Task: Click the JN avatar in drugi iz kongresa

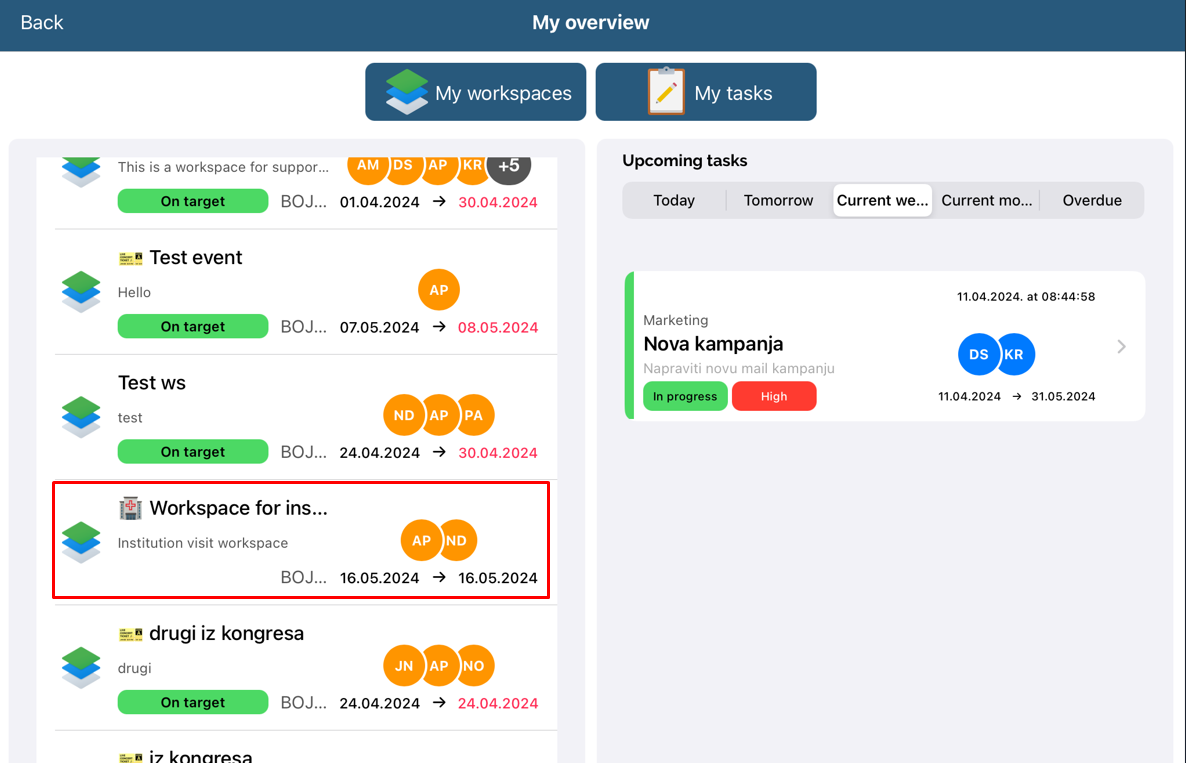Action: click(404, 666)
